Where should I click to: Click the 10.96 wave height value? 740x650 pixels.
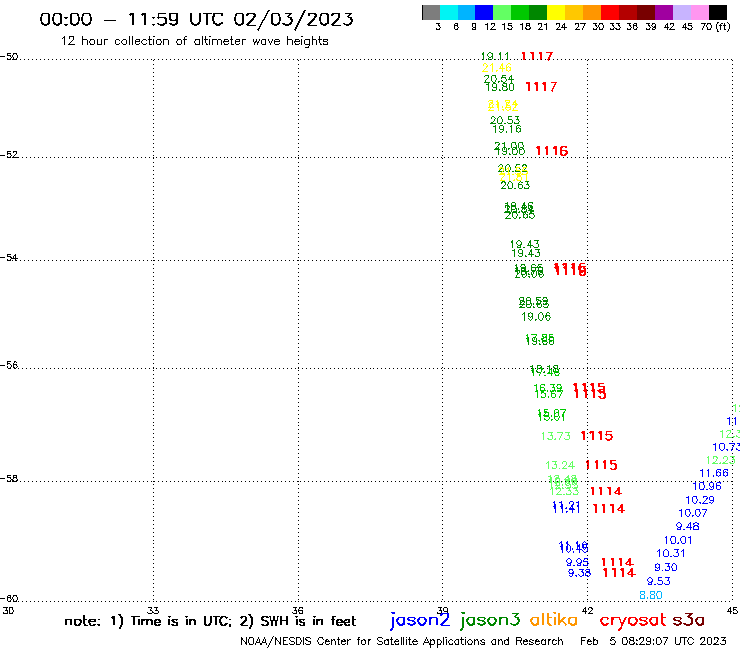point(707,486)
